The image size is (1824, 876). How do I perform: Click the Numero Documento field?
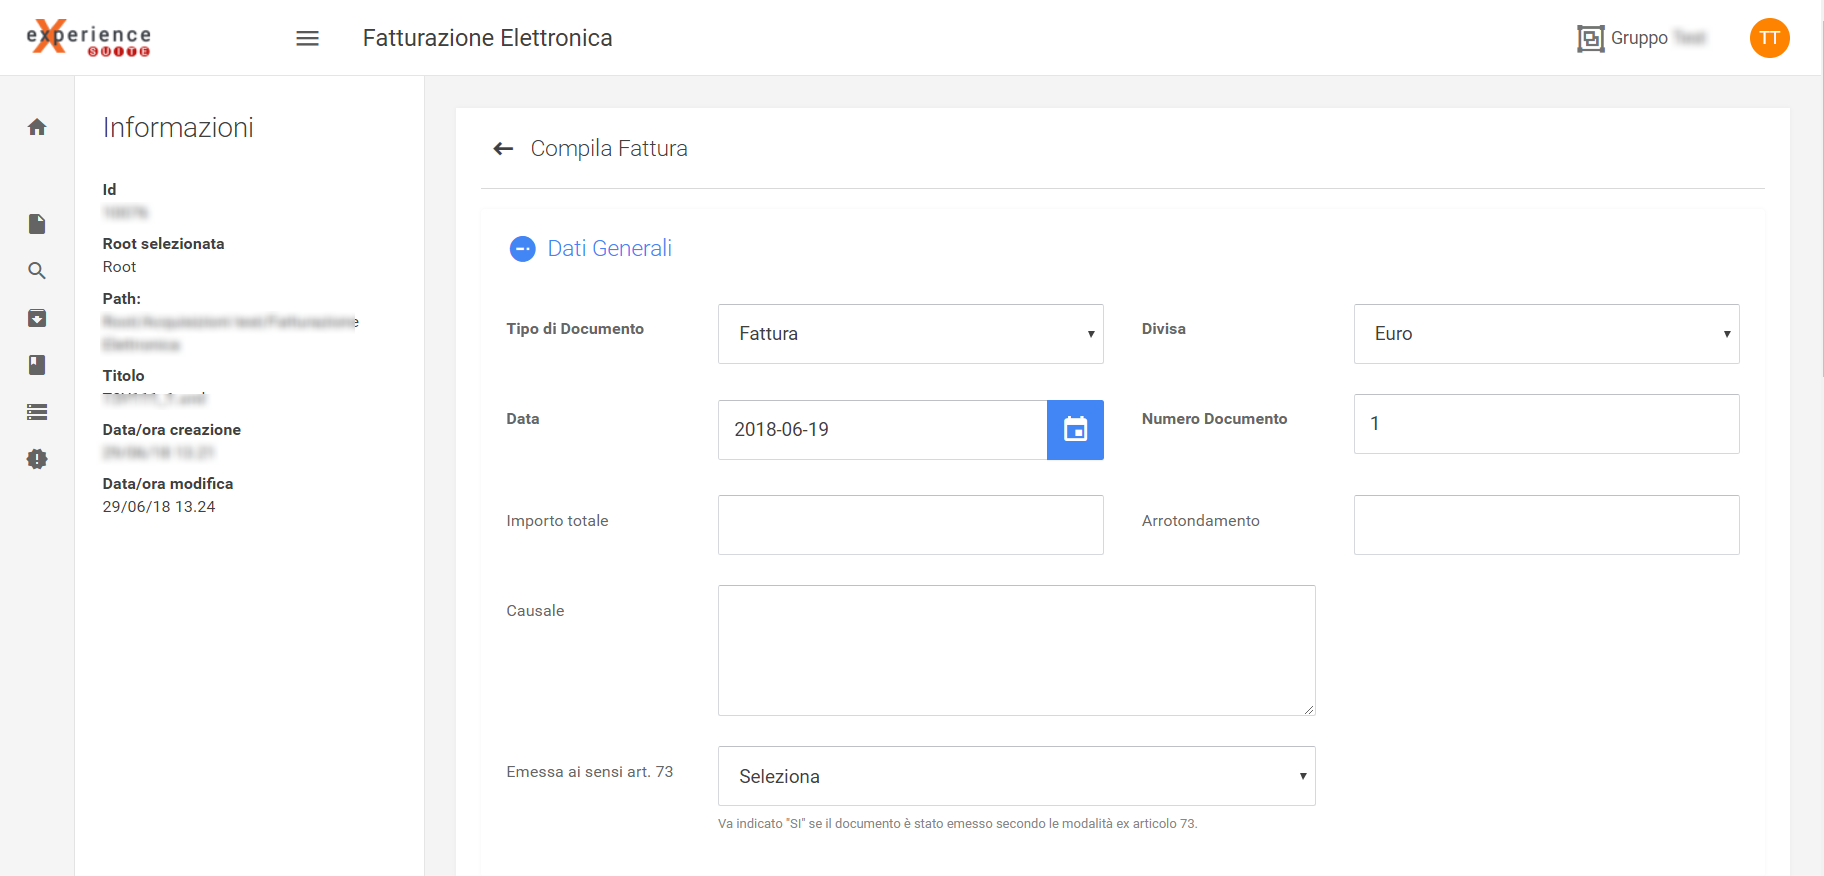click(x=1546, y=424)
